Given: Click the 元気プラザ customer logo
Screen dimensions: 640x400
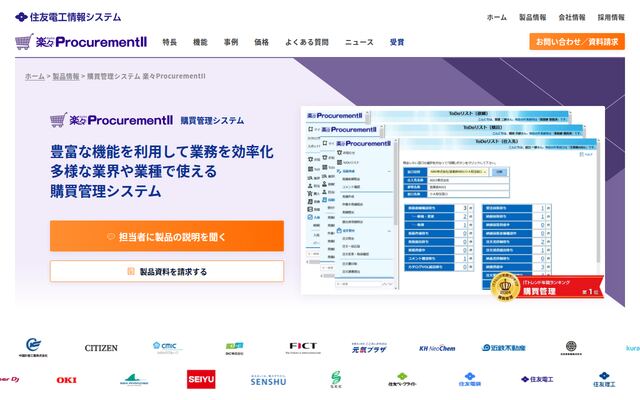Looking at the screenshot, I should tap(369, 348).
